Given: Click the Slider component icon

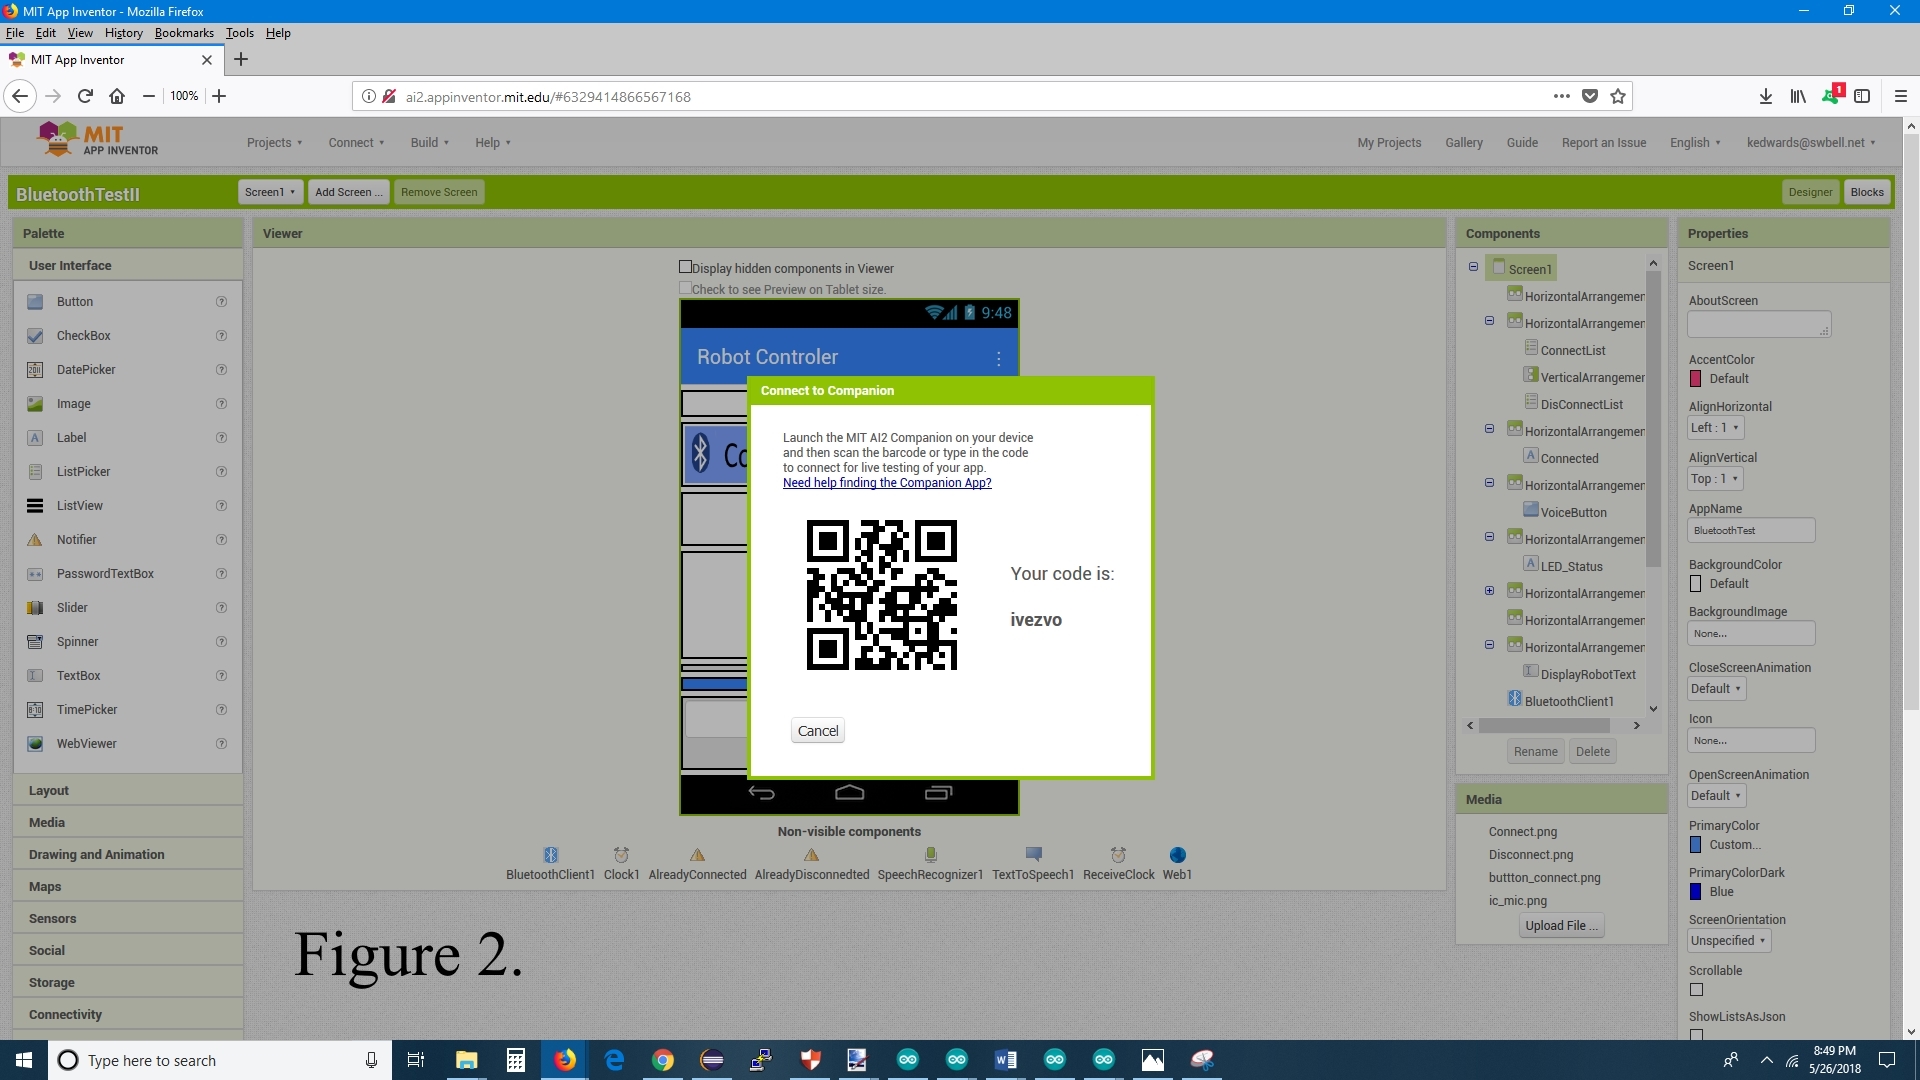Looking at the screenshot, I should [x=35, y=608].
